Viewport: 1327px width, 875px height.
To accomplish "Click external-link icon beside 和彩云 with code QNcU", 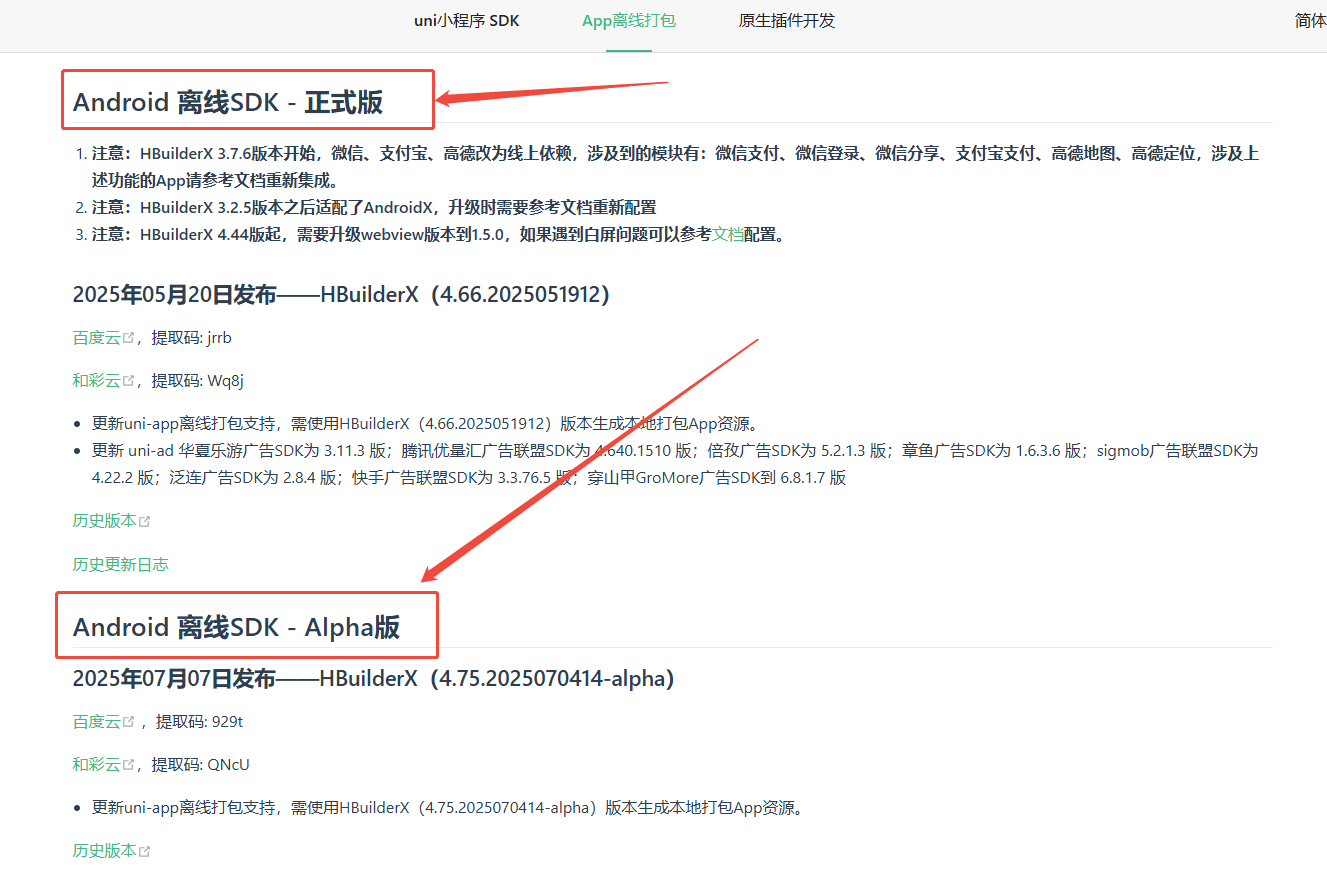I will point(129,766).
